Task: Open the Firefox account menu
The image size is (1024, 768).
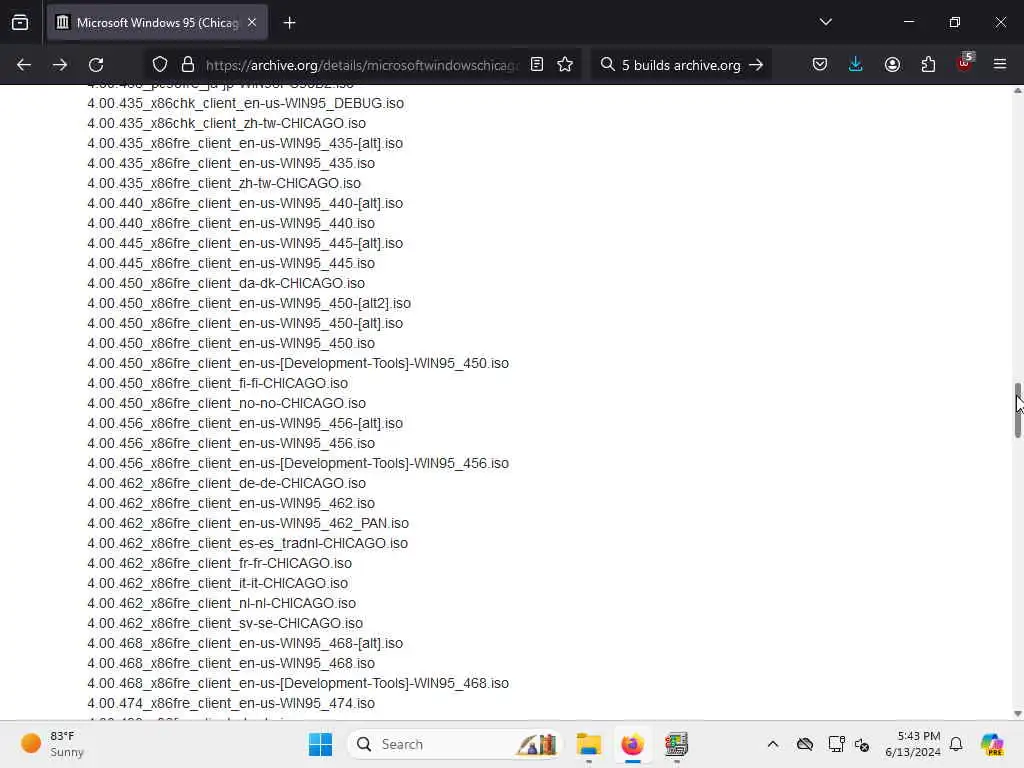Action: pos(893,65)
